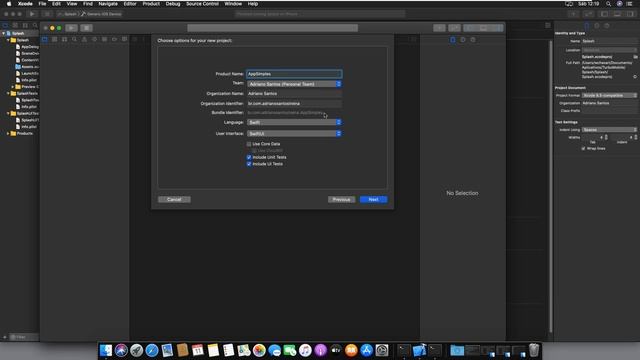640x360 pixels.
Task: Select Assets.xcassets in navigator
Action: (27, 67)
